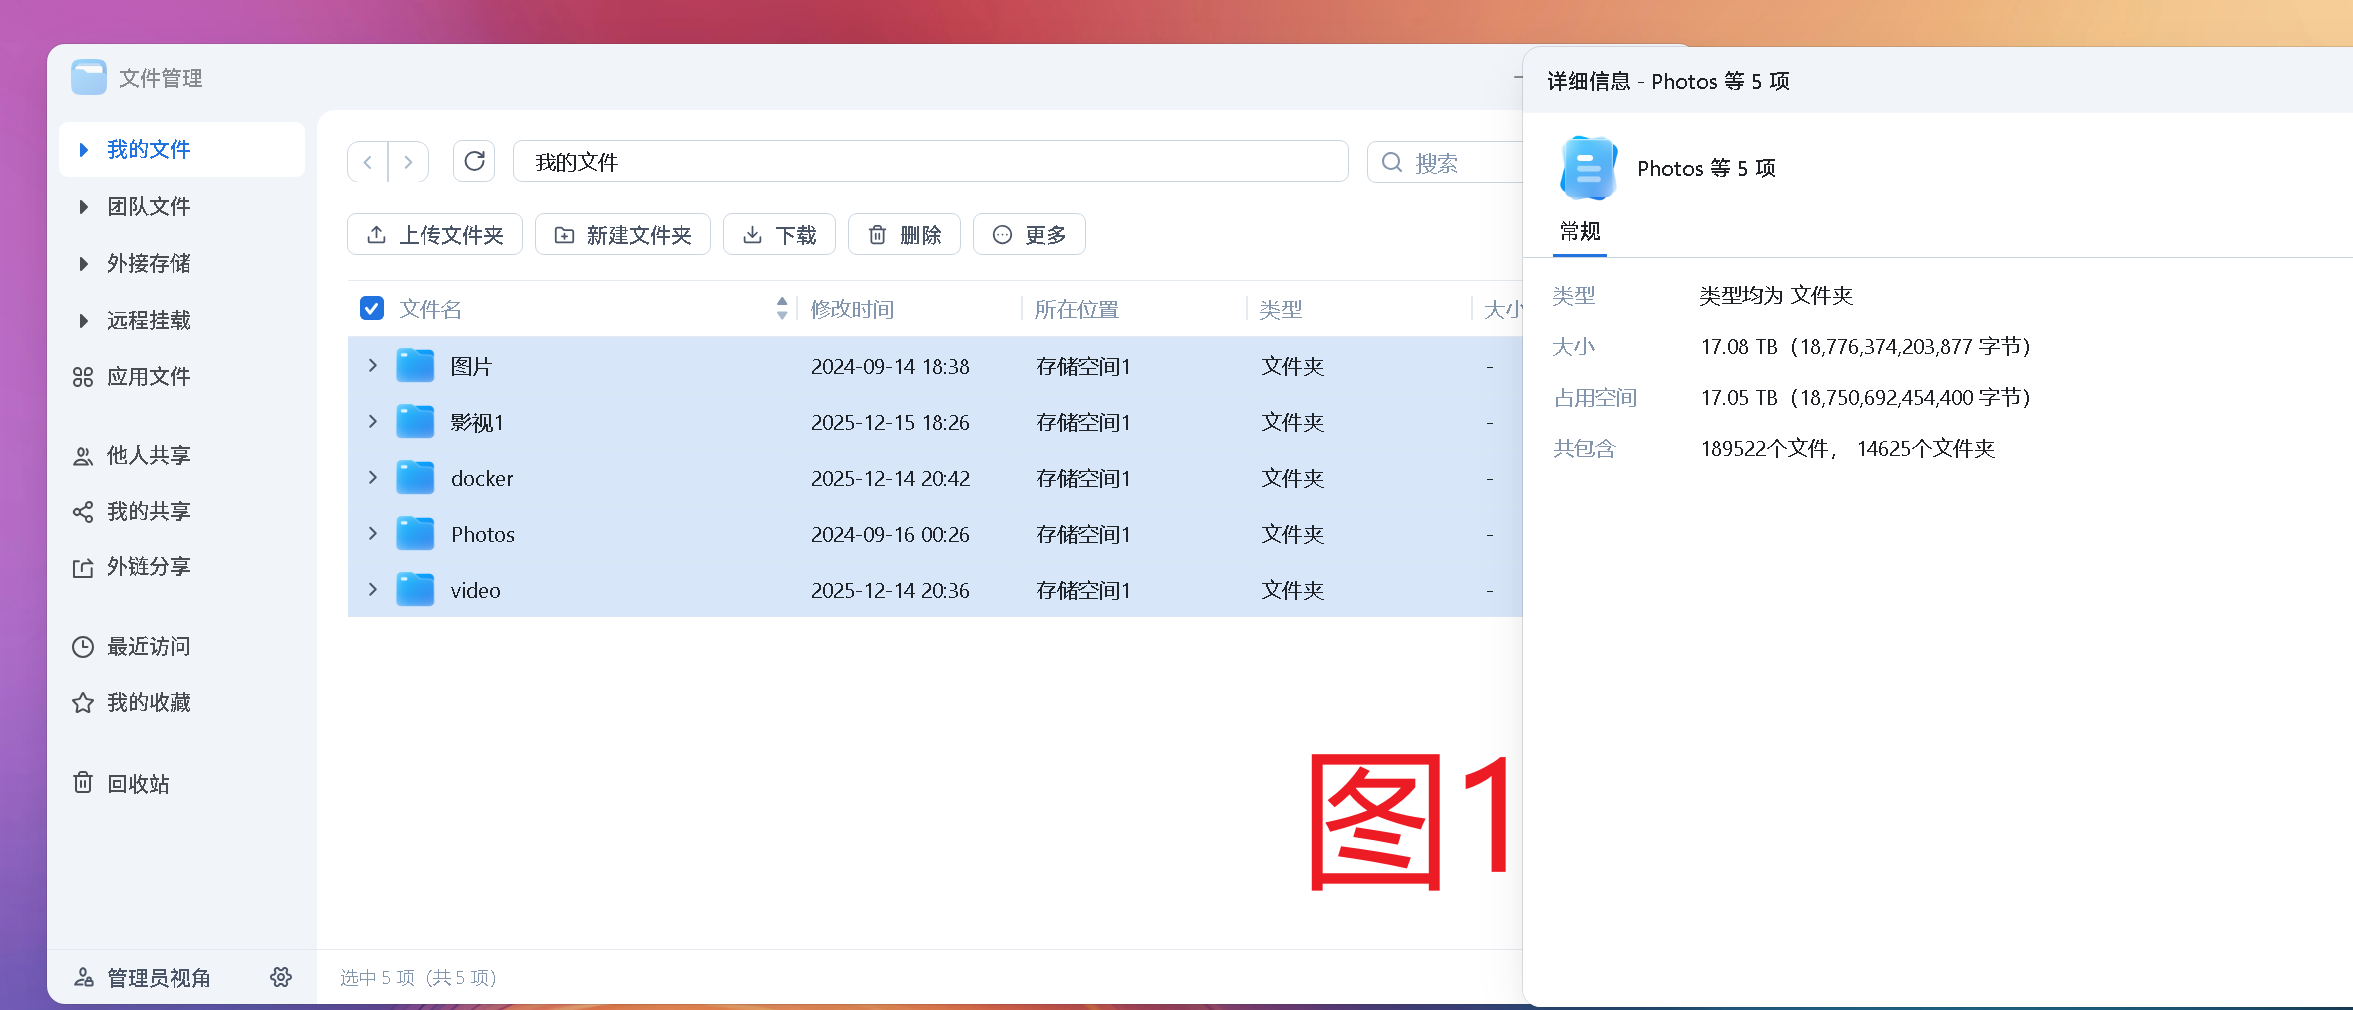2353x1010 pixels.
Task: Go back using the left arrow icon
Action: point(368,162)
